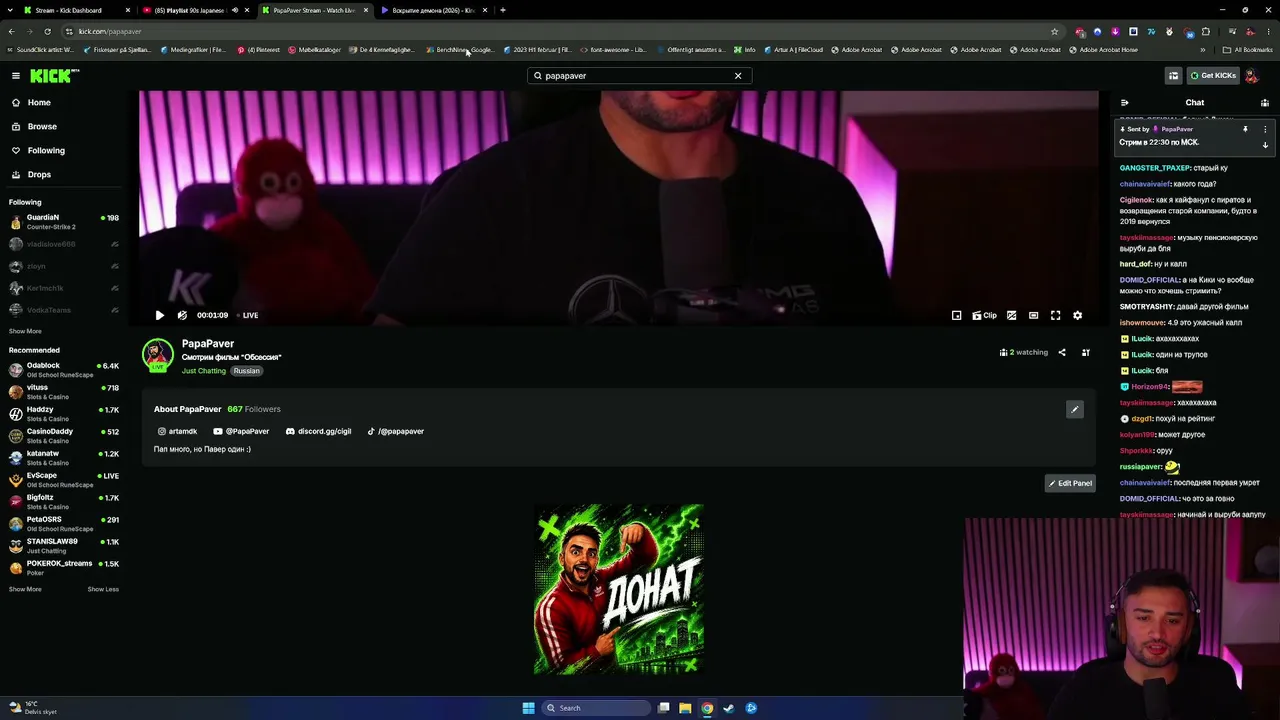The height and width of the screenshot is (720, 1280).
Task: Click the Edit Panel button
Action: coord(1070,483)
